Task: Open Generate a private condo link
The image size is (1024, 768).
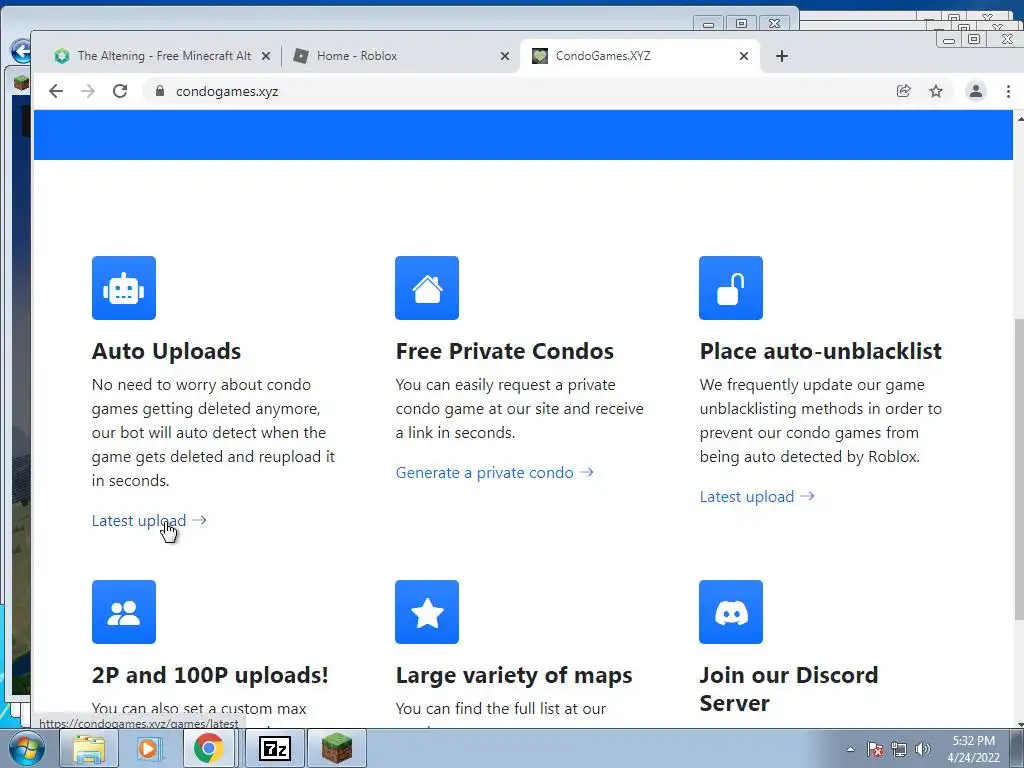Action: coord(494,472)
